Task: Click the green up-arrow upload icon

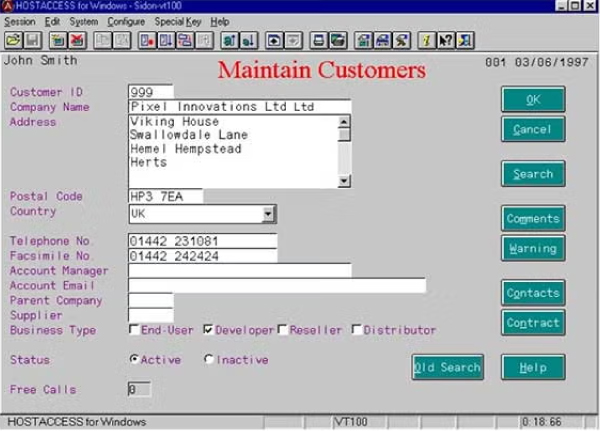Action: point(230,40)
